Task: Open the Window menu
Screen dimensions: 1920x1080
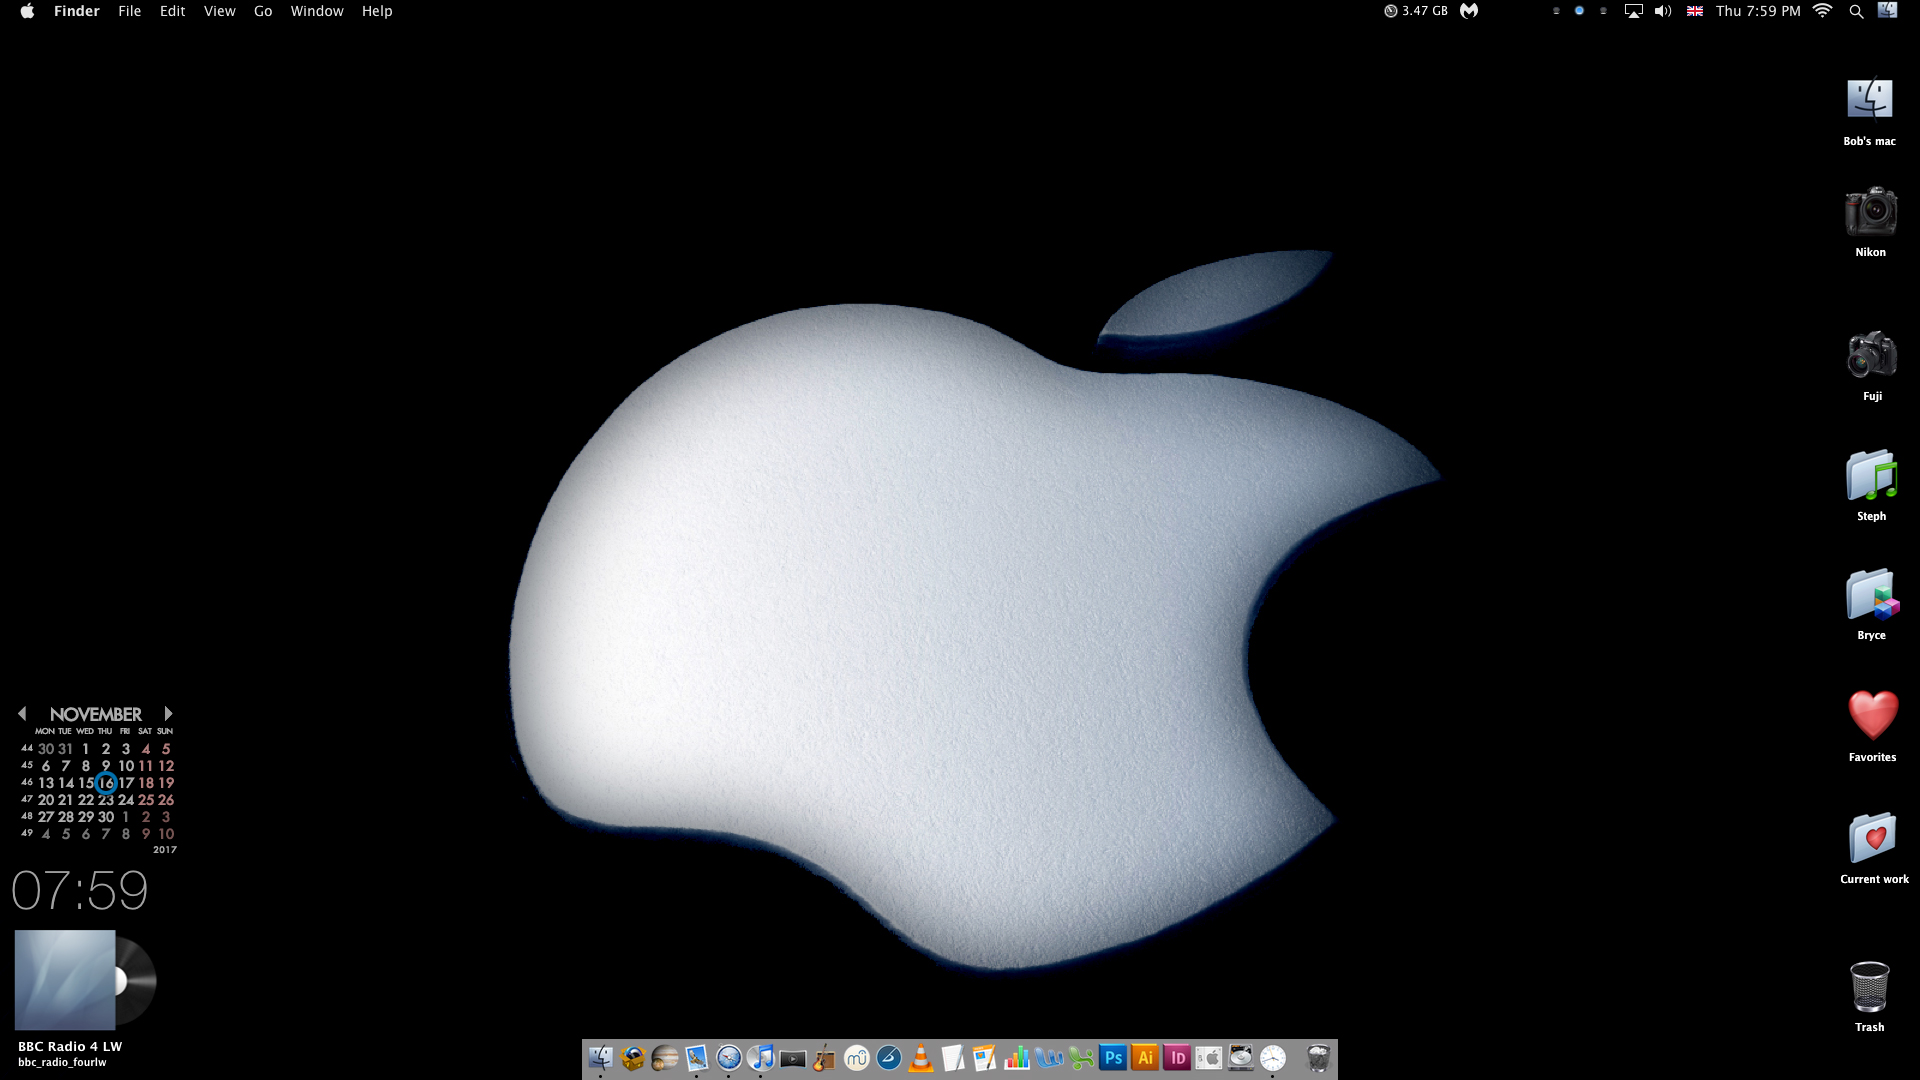Action: [317, 11]
